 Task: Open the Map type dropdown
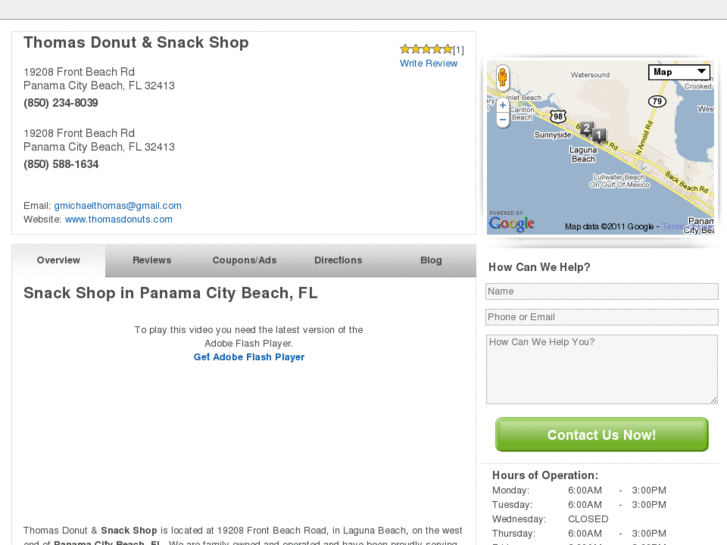[x=679, y=72]
